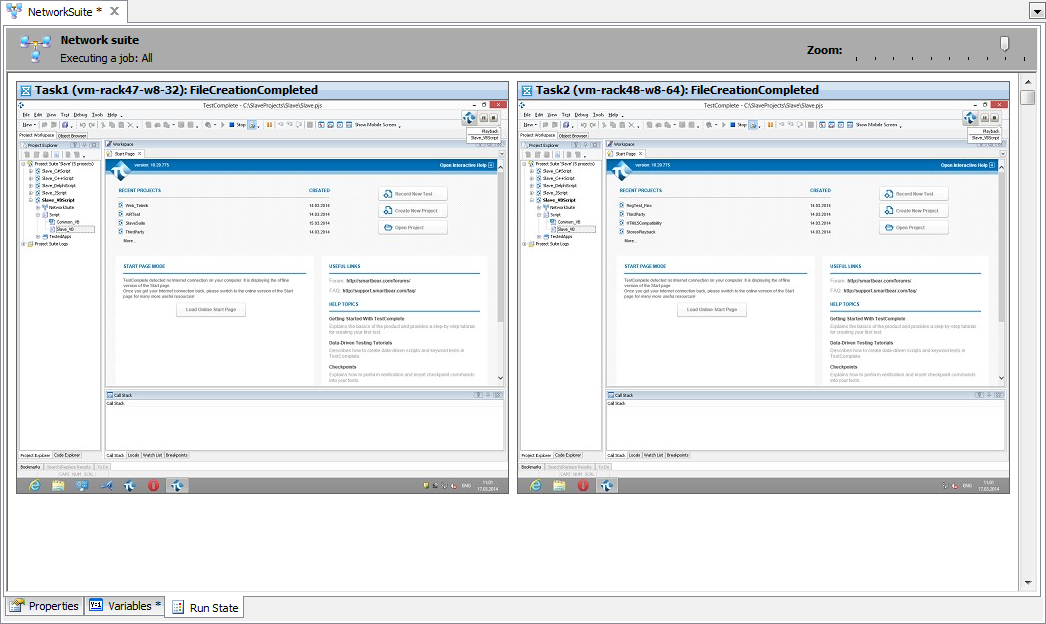In Task1 screen, open the Tools menu
The image size is (1046, 624).
tap(97, 115)
